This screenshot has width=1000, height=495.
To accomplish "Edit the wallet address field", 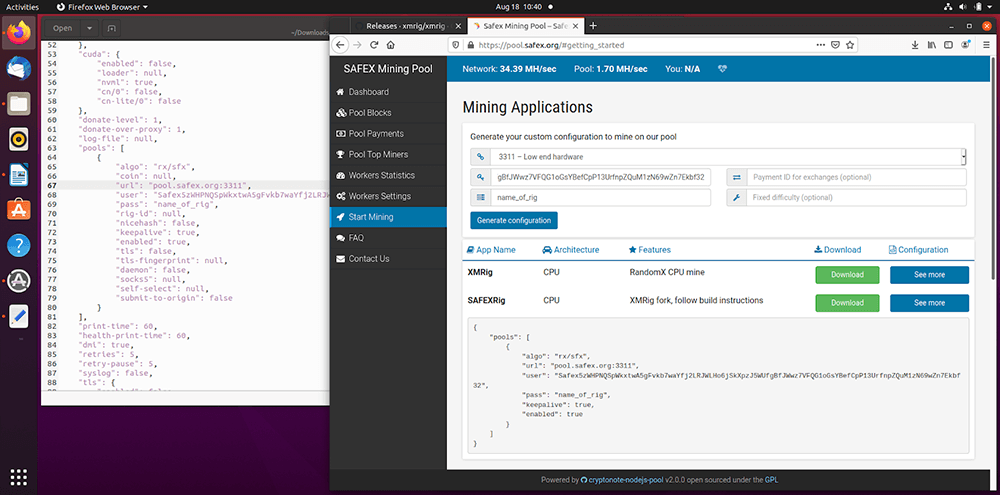I will (x=600, y=177).
